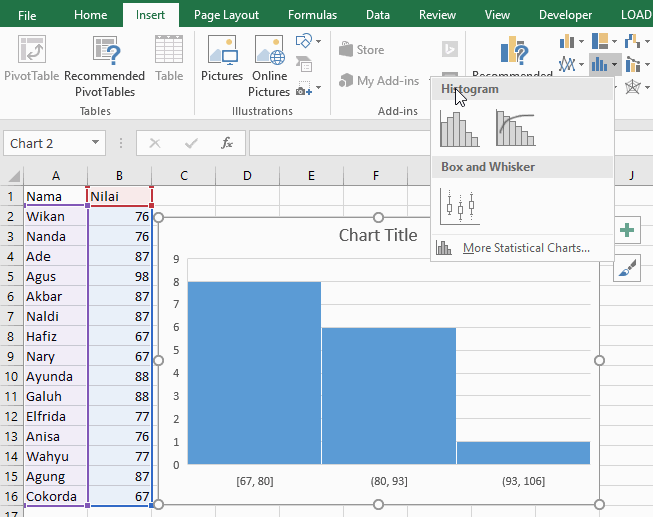Expand the Radar chart dropdown arrow

pos(647,87)
